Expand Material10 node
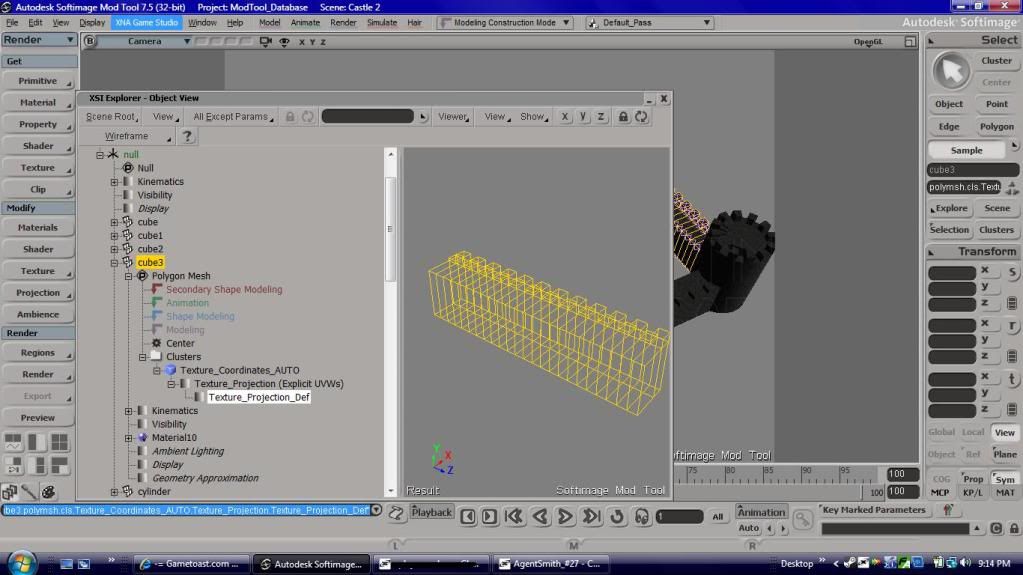 click(129, 438)
